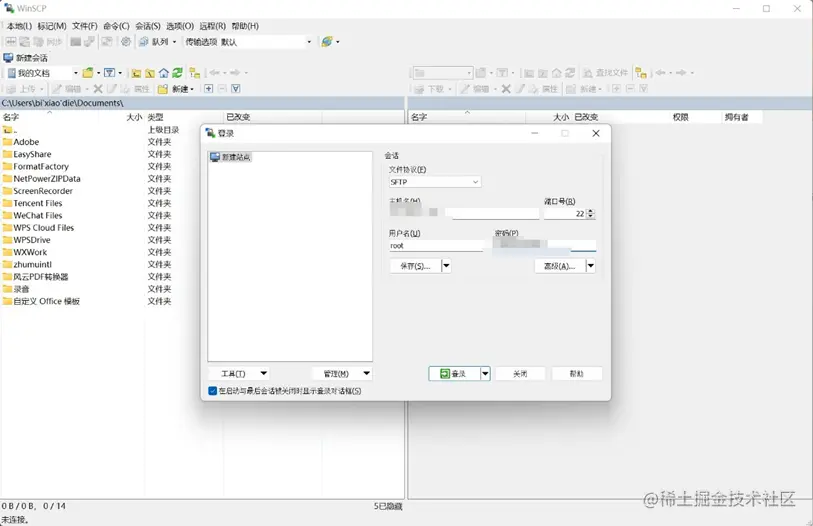Click the remote panel directory tree icon
813x526 pixels.
(641, 73)
